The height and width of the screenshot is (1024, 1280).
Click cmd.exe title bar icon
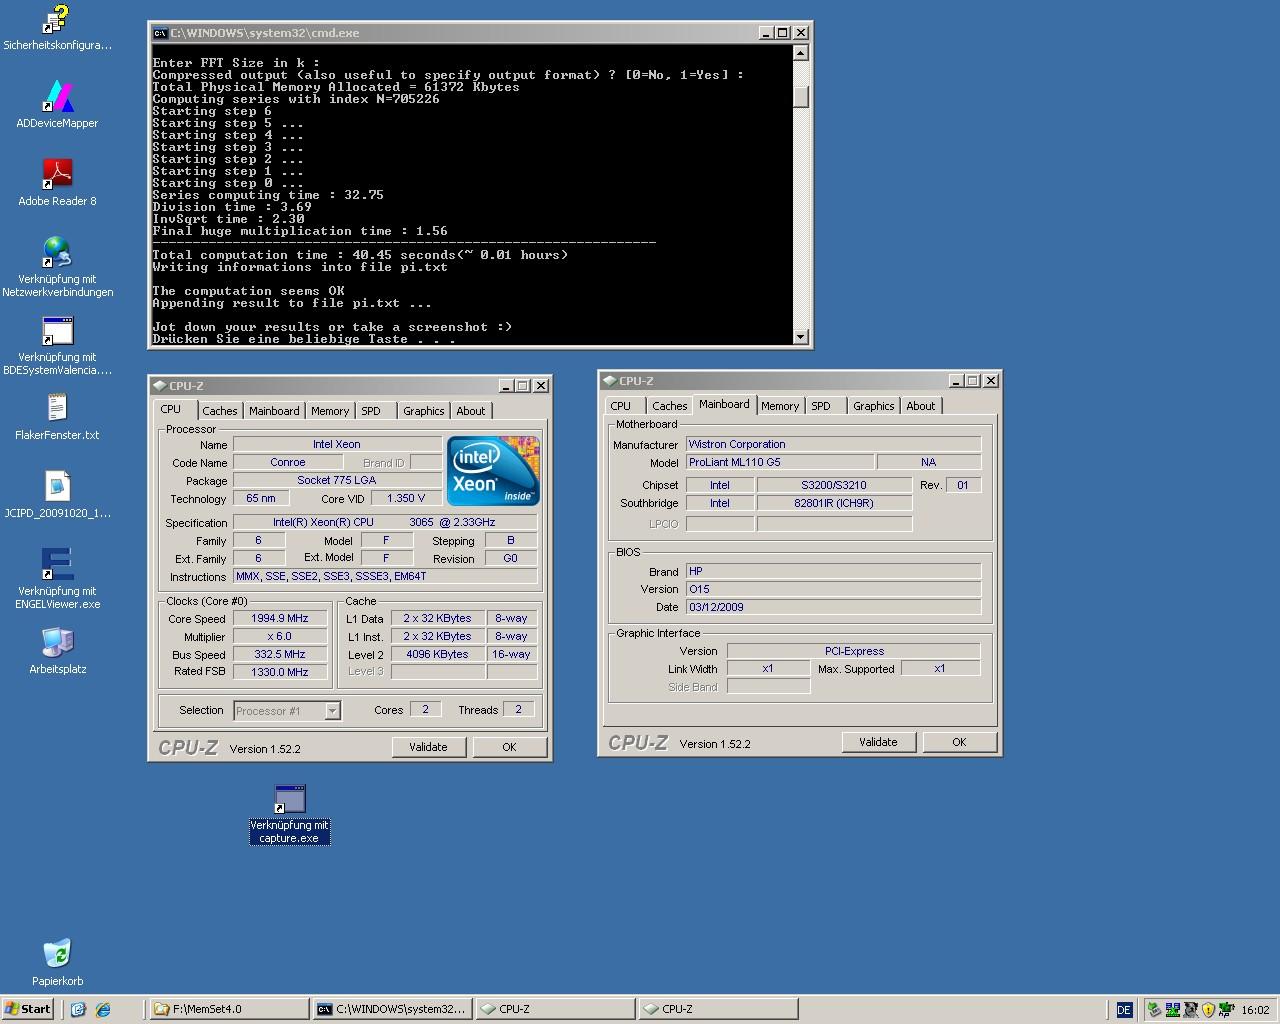[x=160, y=33]
